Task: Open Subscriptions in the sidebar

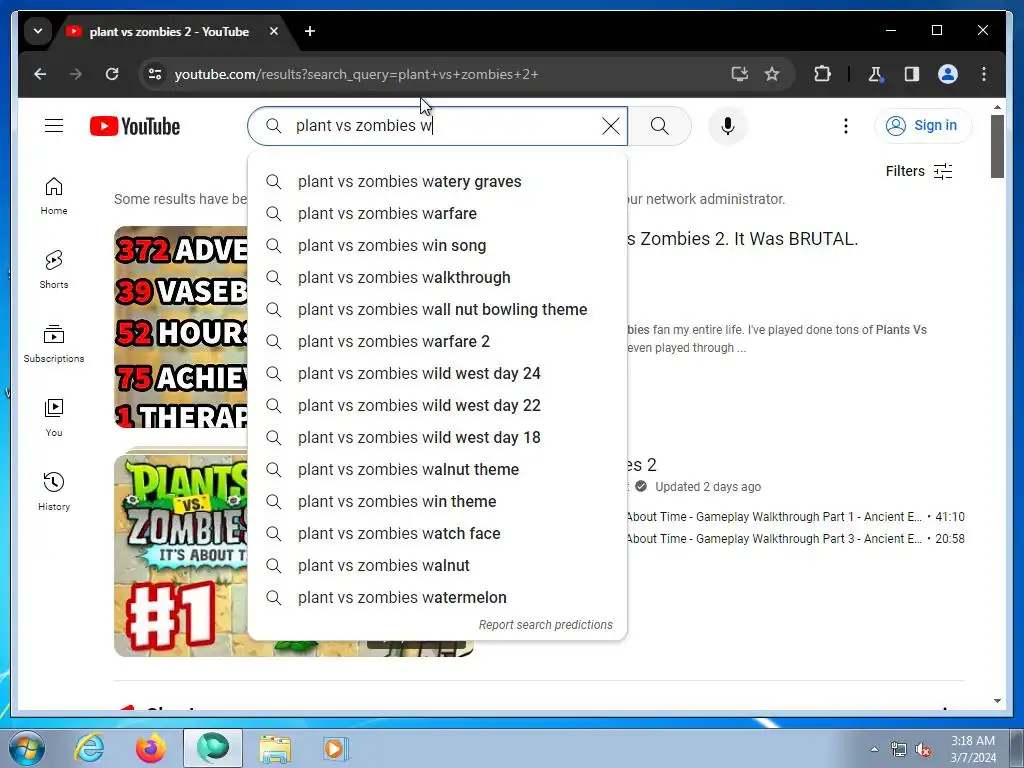Action: pos(54,344)
